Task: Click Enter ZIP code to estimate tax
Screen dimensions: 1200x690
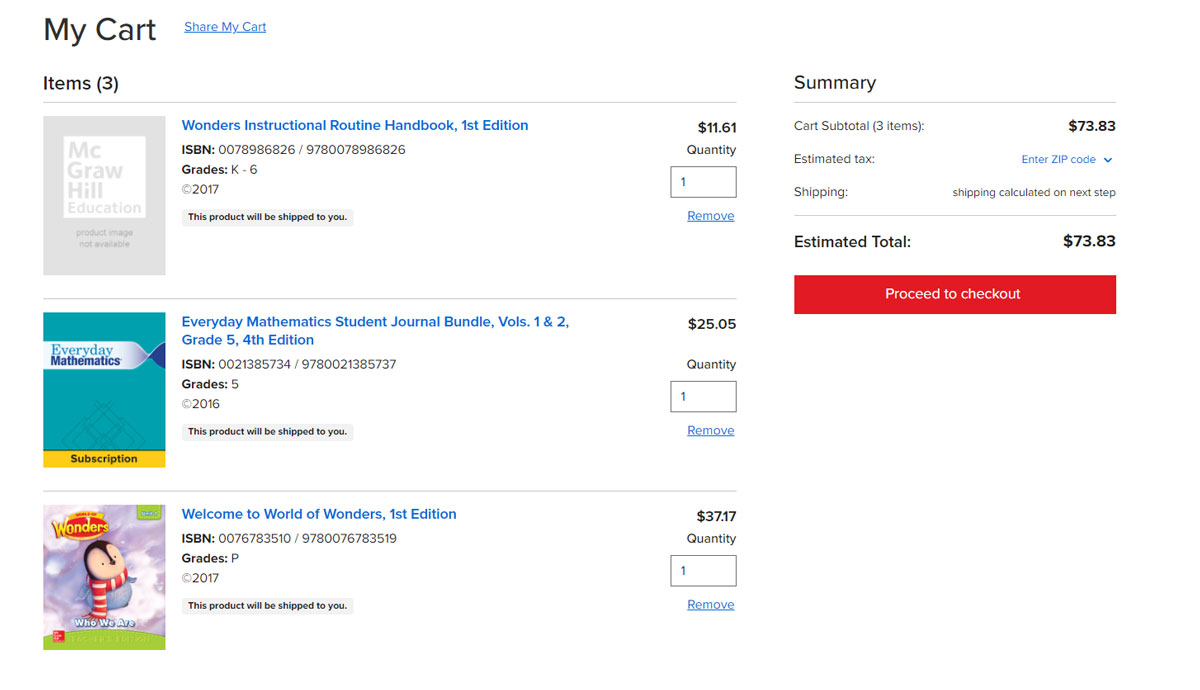Action: [1055, 158]
